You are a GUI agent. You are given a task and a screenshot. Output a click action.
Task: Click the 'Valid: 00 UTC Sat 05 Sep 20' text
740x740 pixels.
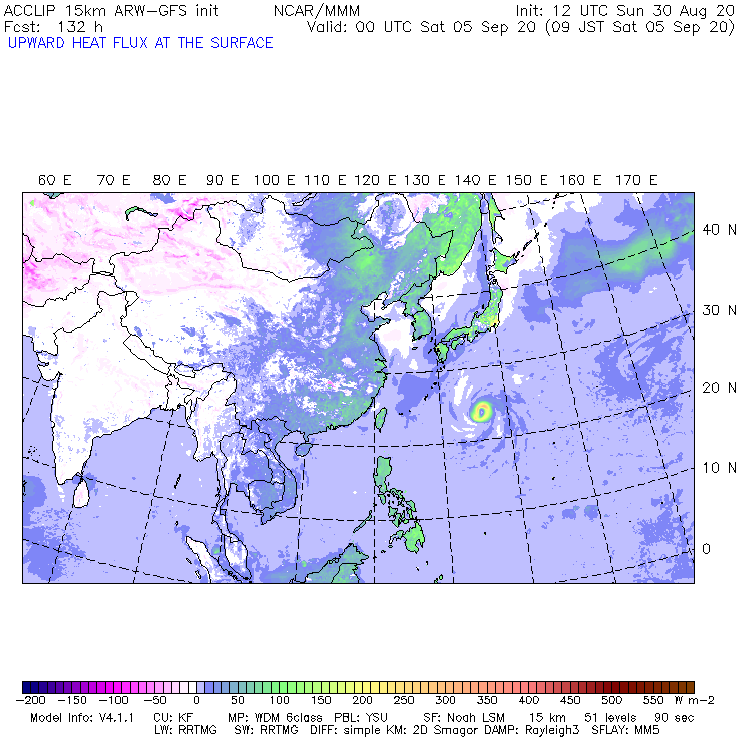point(421,26)
